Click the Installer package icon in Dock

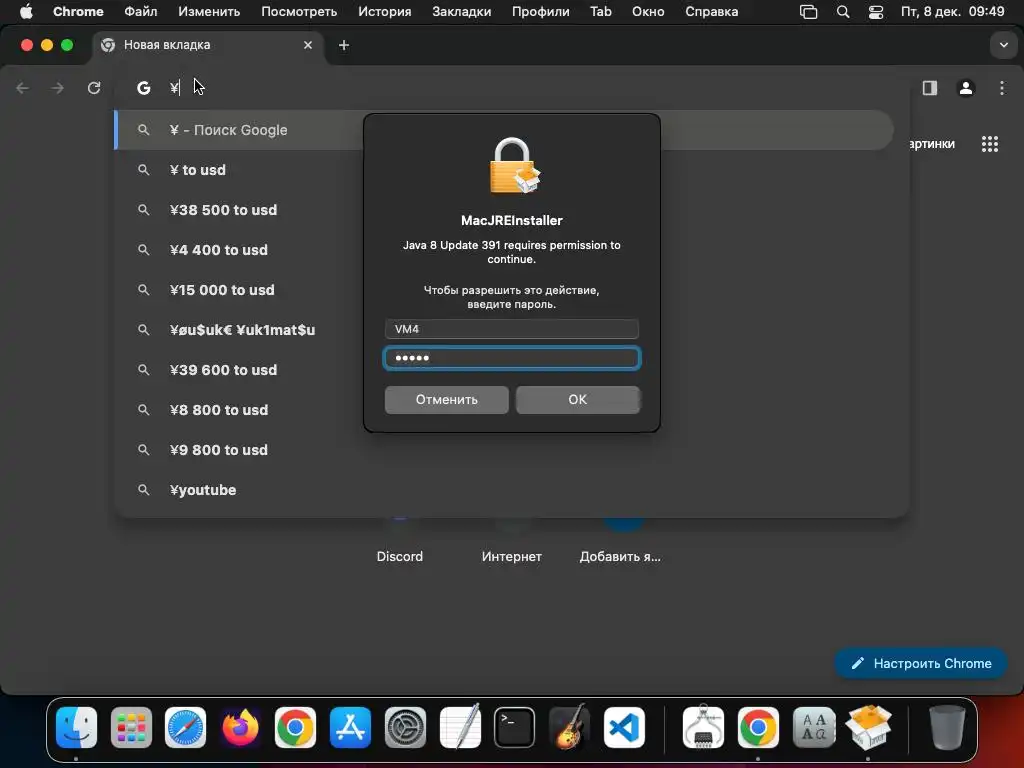869,728
